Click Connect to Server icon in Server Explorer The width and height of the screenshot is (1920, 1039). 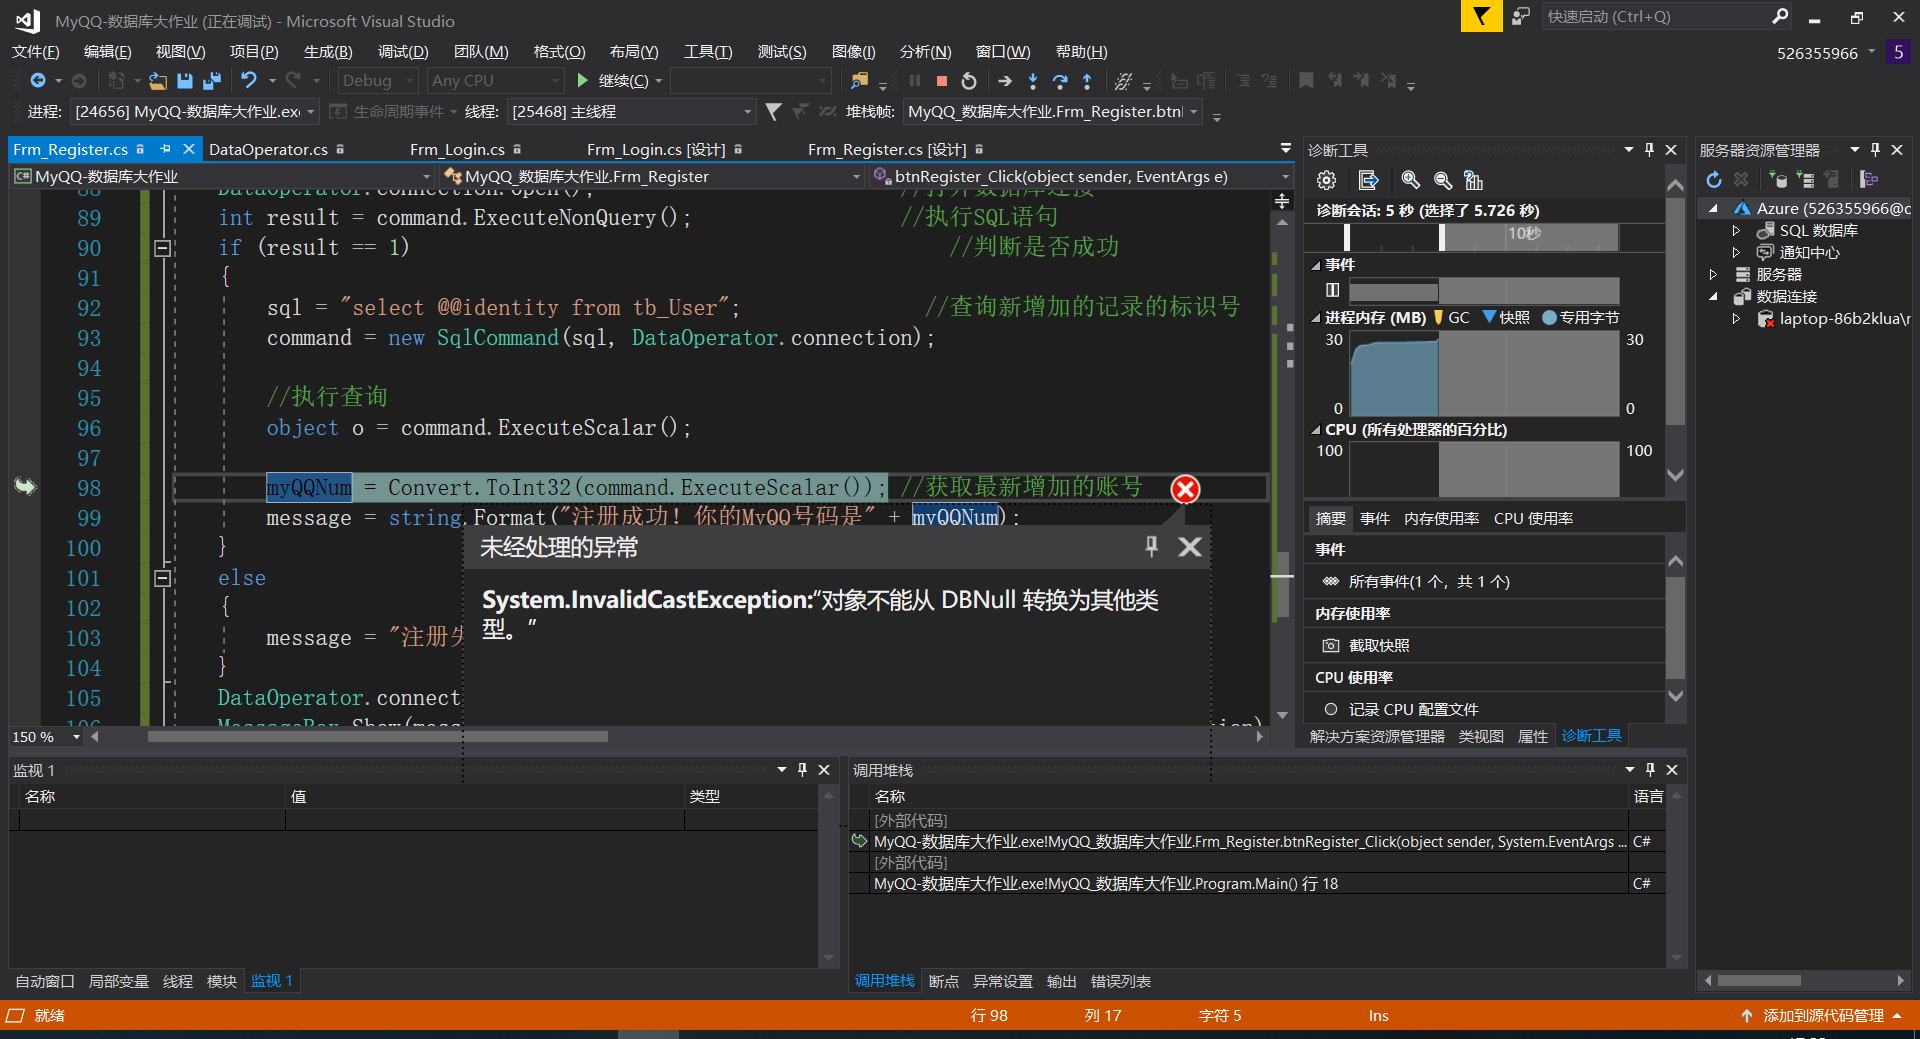click(1804, 179)
